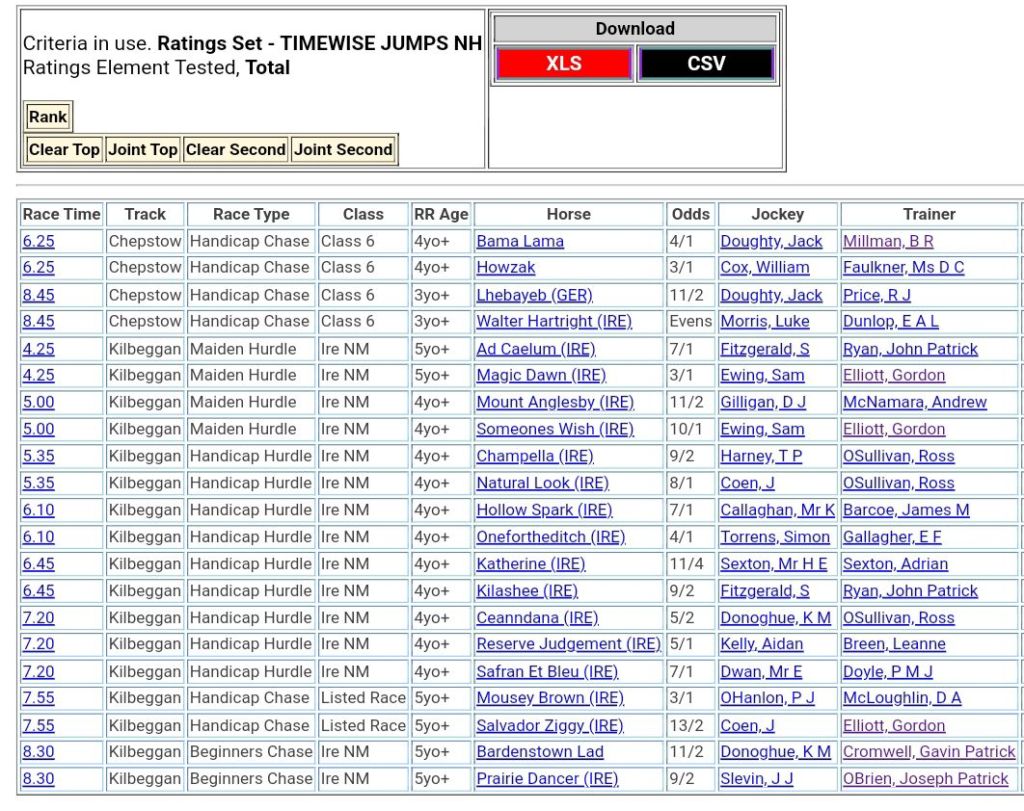This screenshot has height=811, width=1024.
Task: Open Reserve Judgement (IRE) horse page
Action: pos(568,644)
